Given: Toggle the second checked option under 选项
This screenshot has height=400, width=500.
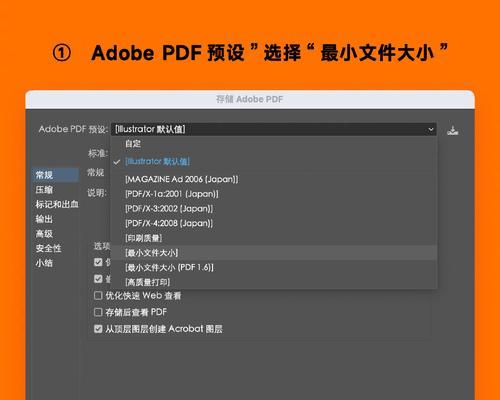Looking at the screenshot, I should (x=98, y=279).
